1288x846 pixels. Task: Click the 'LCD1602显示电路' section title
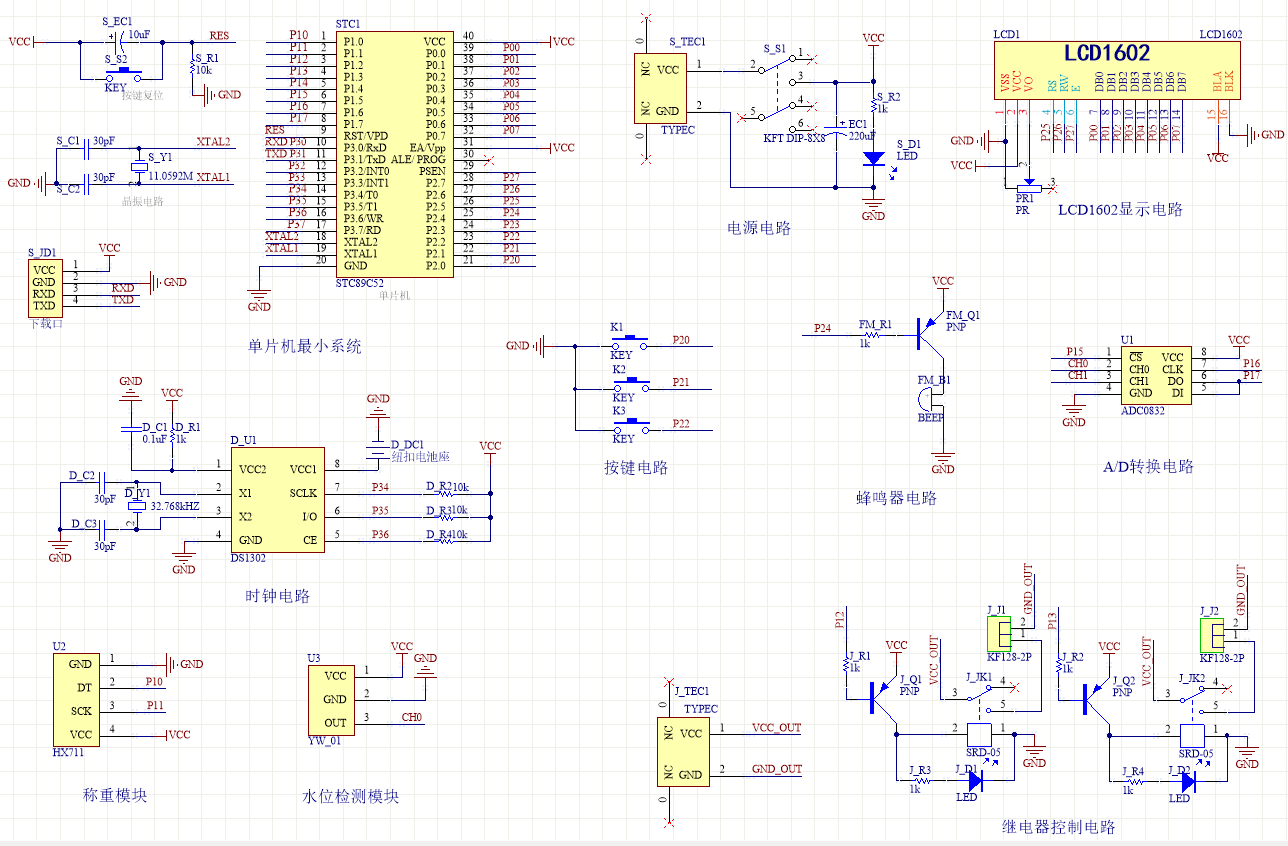click(1120, 210)
